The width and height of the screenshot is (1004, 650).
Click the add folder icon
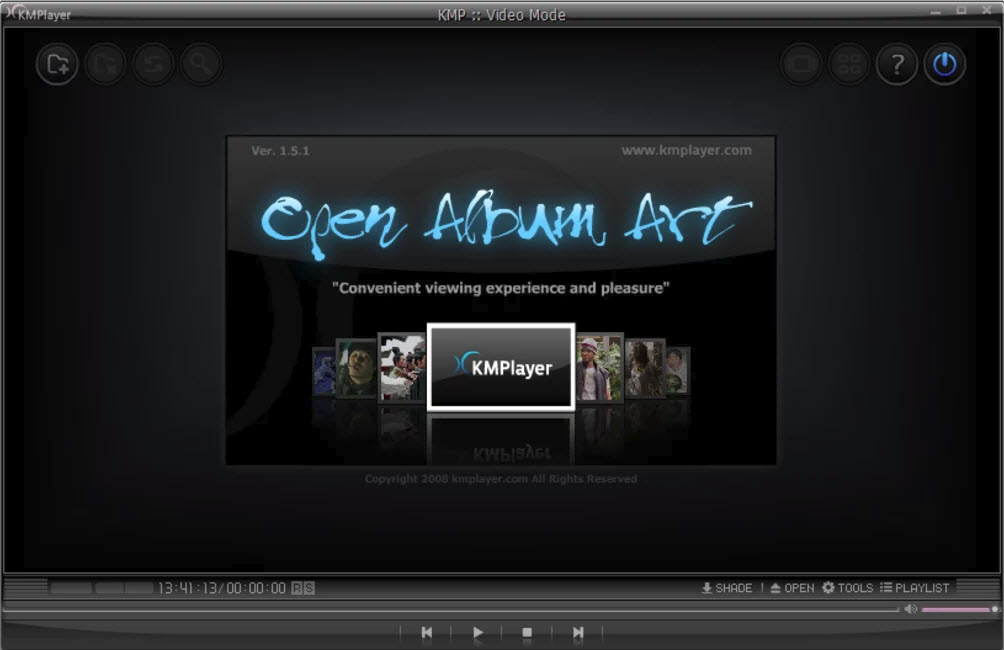point(57,64)
